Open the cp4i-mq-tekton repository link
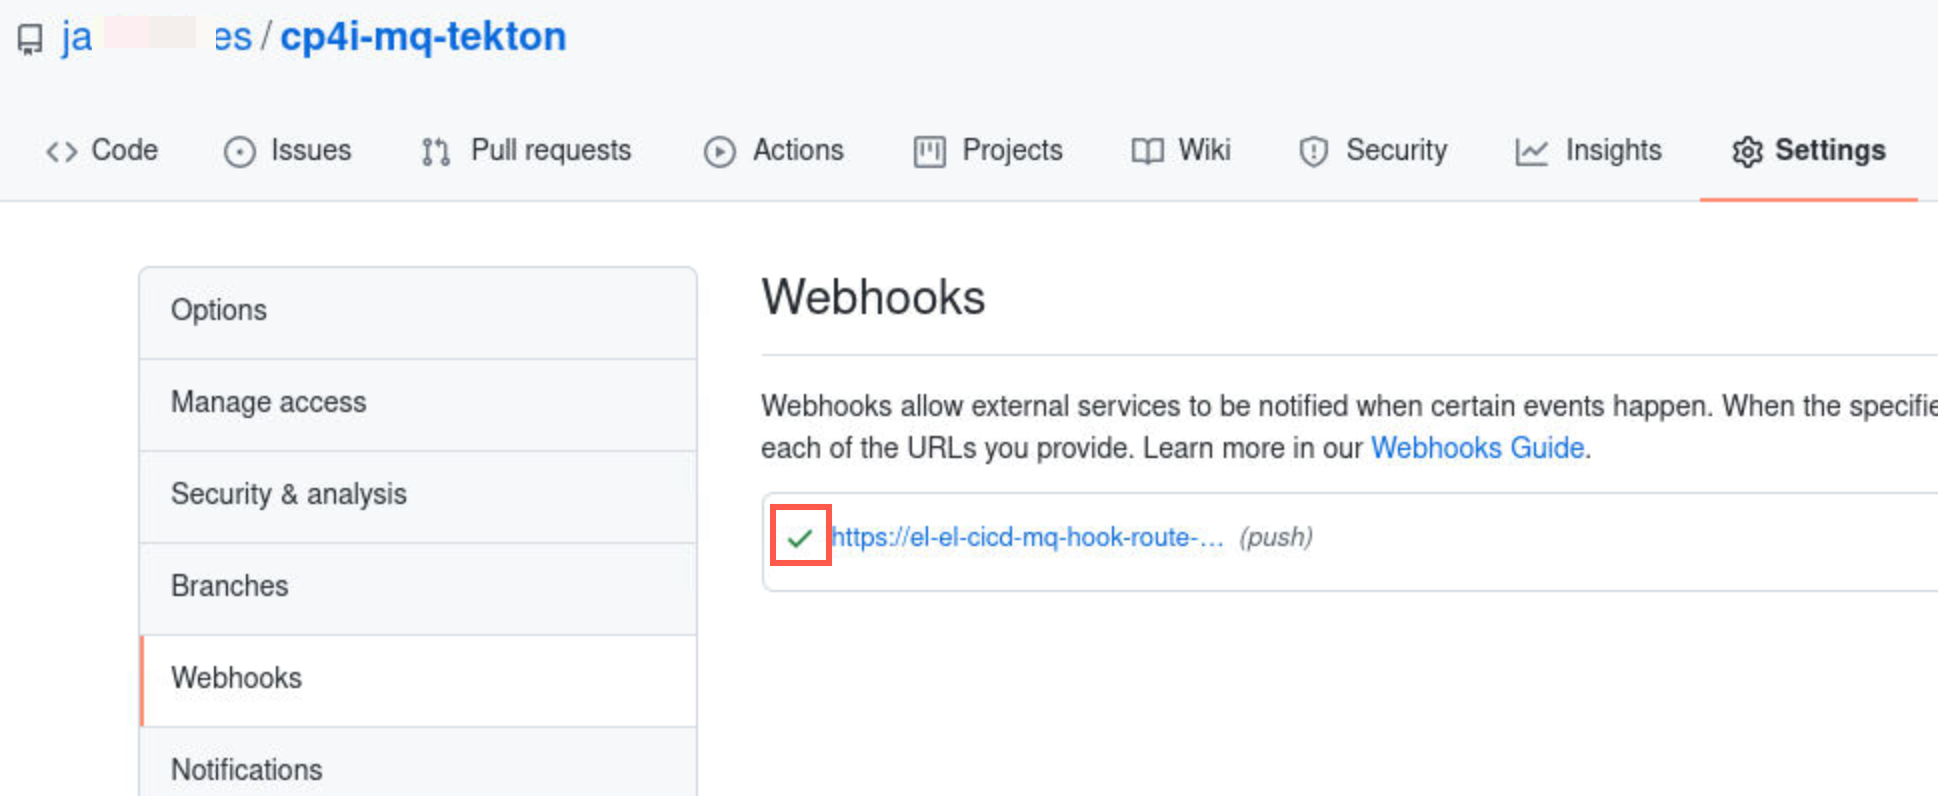Image resolution: width=1938 pixels, height=796 pixels. click(423, 36)
